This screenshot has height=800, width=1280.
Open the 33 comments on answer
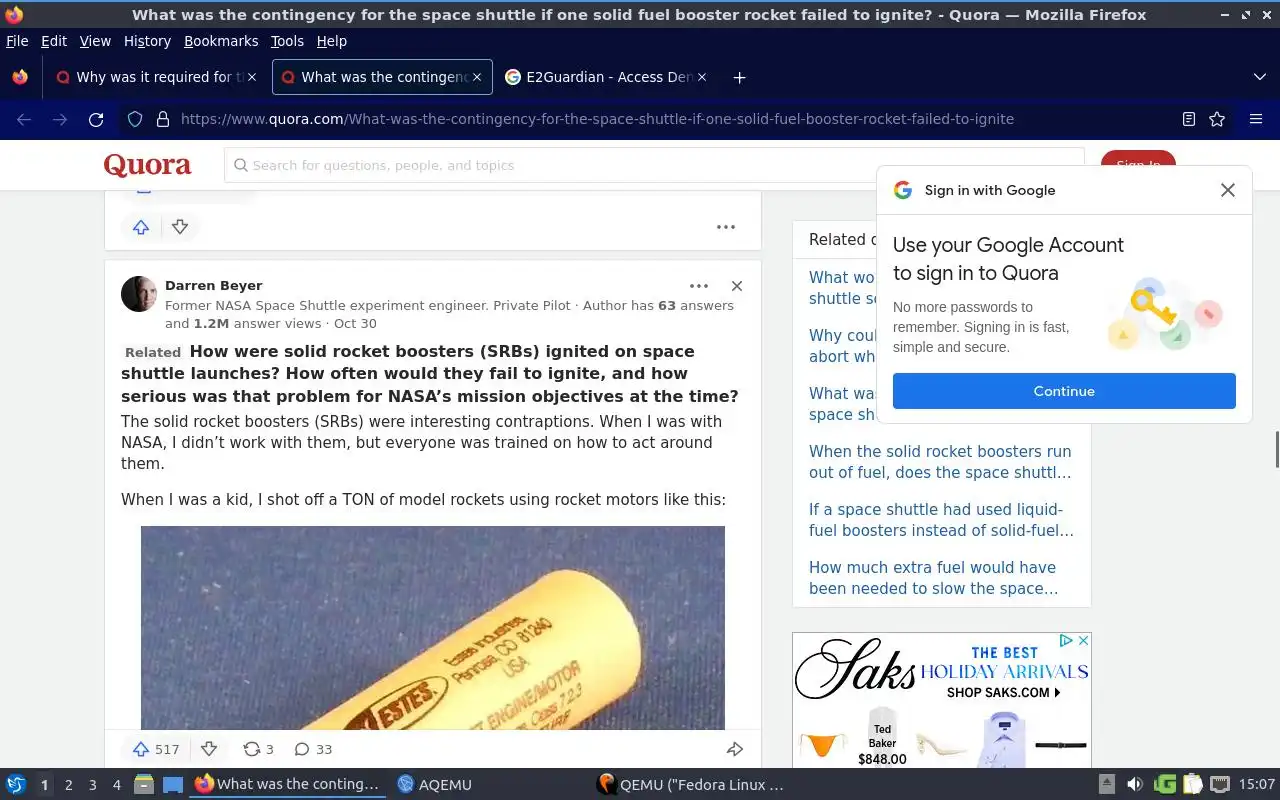coord(313,749)
